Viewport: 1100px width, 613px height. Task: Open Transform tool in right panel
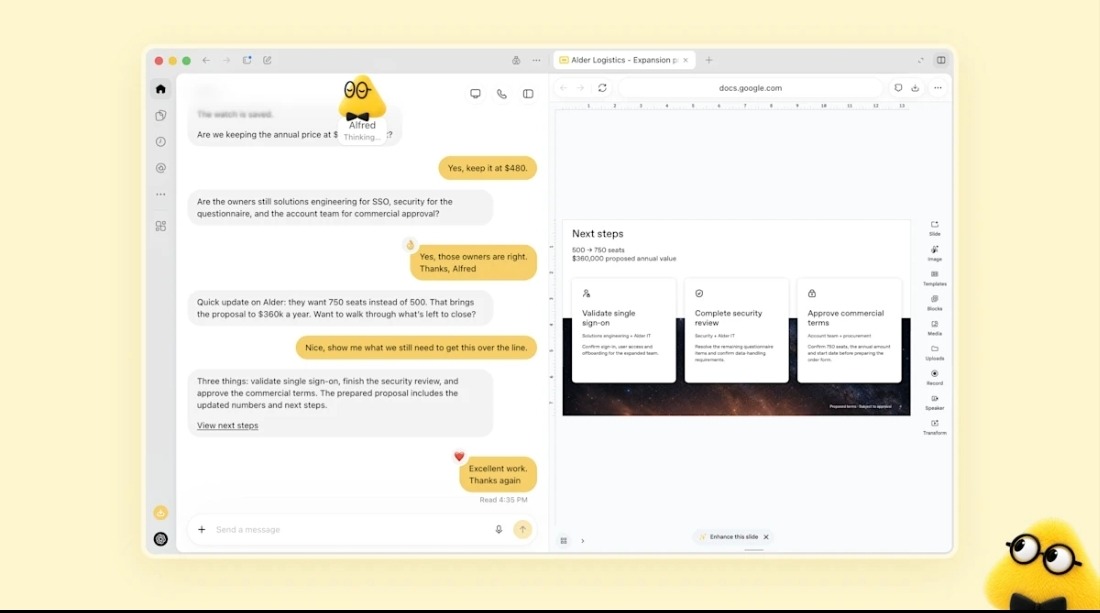[934, 427]
